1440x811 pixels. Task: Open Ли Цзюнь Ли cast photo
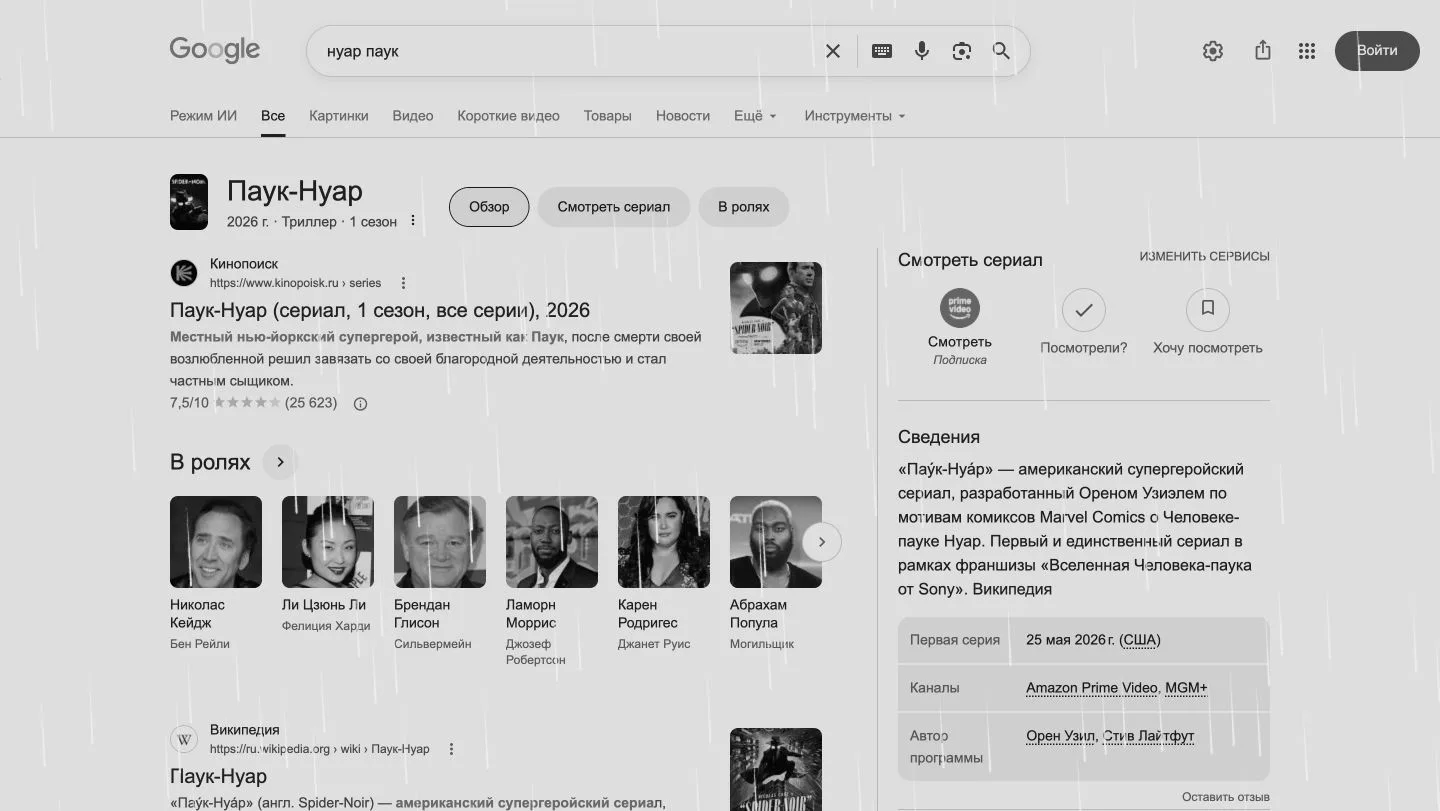coord(328,542)
